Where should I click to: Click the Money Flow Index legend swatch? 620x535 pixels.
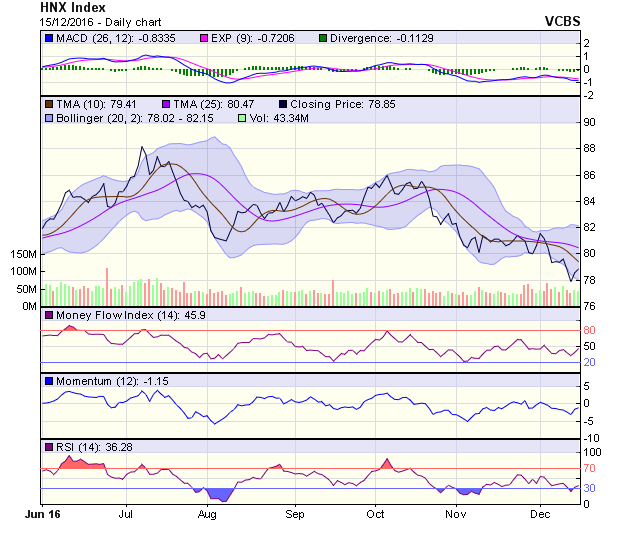pyautogui.click(x=49, y=316)
